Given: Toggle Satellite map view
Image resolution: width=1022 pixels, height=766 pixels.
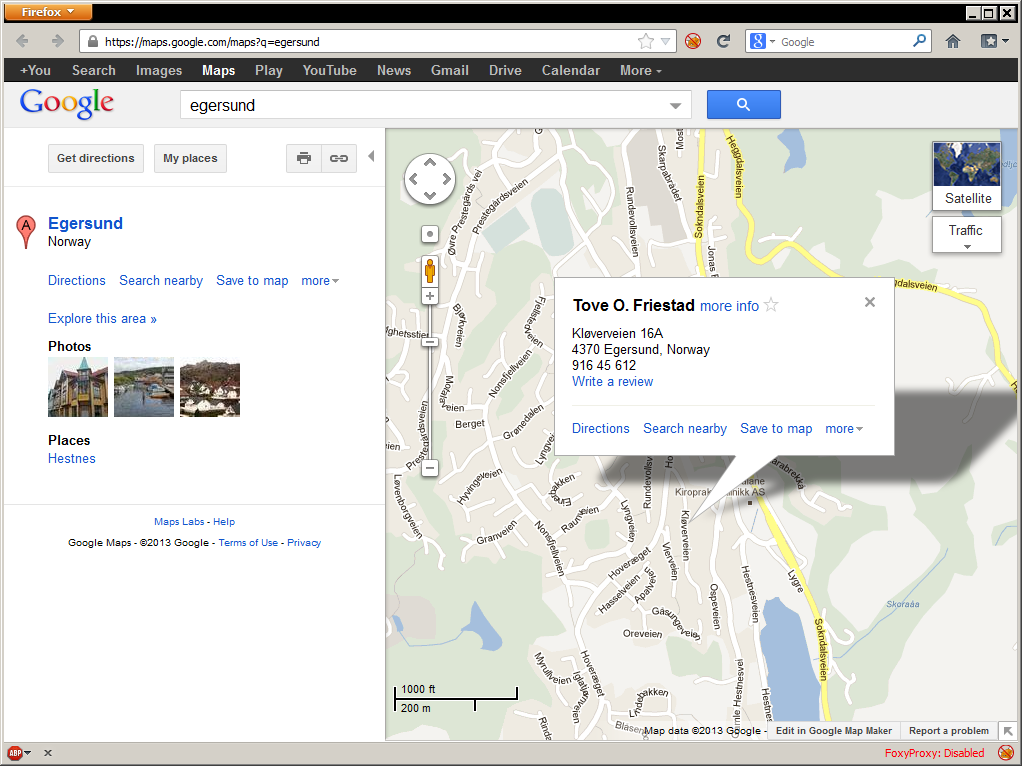Looking at the screenshot, I should [x=967, y=176].
